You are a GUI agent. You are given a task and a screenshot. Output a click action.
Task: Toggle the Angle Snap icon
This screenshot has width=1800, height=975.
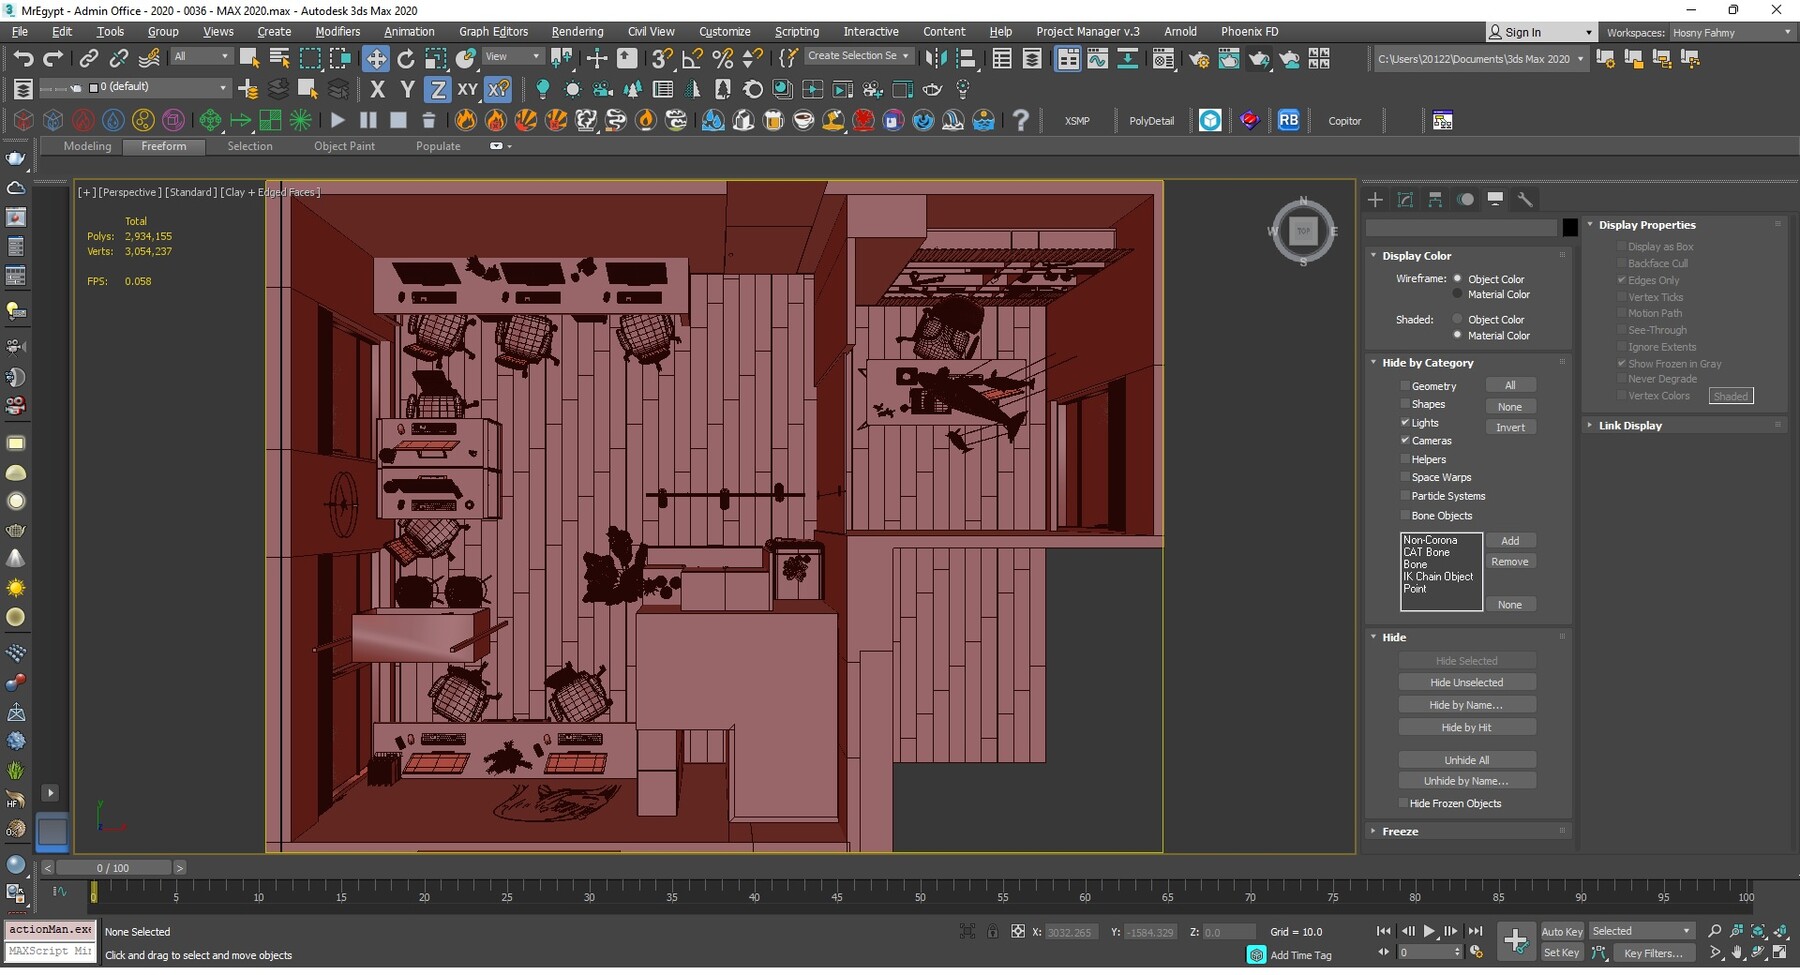click(x=692, y=59)
